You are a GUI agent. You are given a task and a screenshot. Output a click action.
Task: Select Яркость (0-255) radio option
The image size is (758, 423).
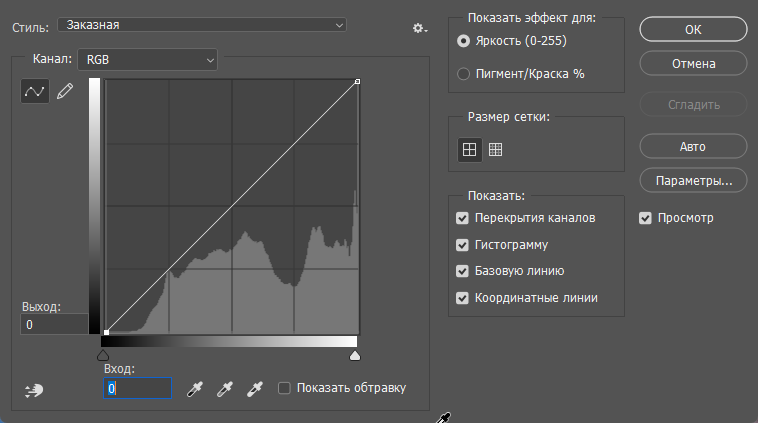463,41
